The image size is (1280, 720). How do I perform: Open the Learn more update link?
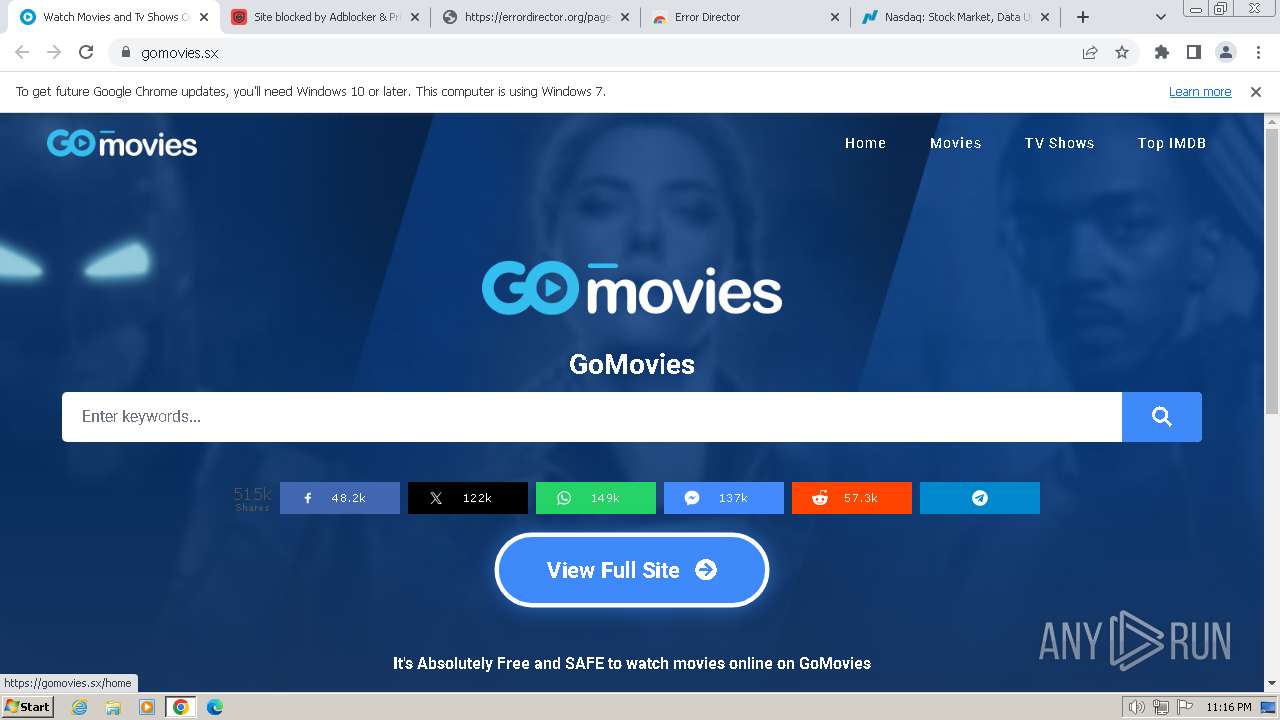1200,92
